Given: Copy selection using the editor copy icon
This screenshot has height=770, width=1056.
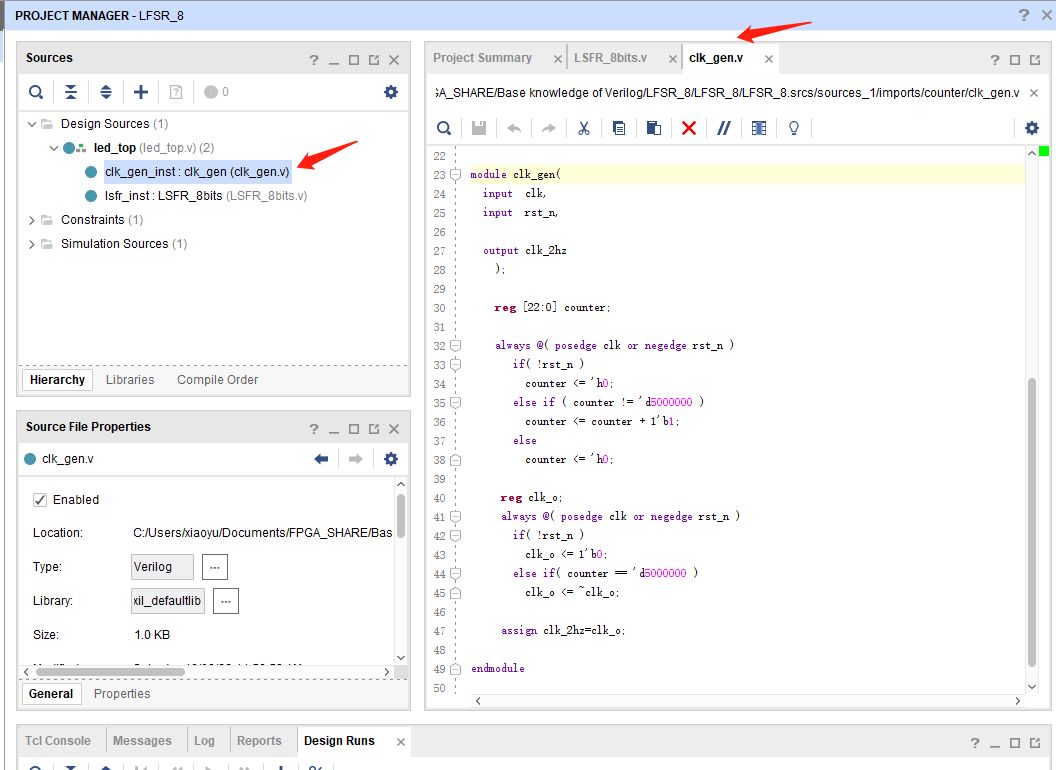Looking at the screenshot, I should pos(619,128).
